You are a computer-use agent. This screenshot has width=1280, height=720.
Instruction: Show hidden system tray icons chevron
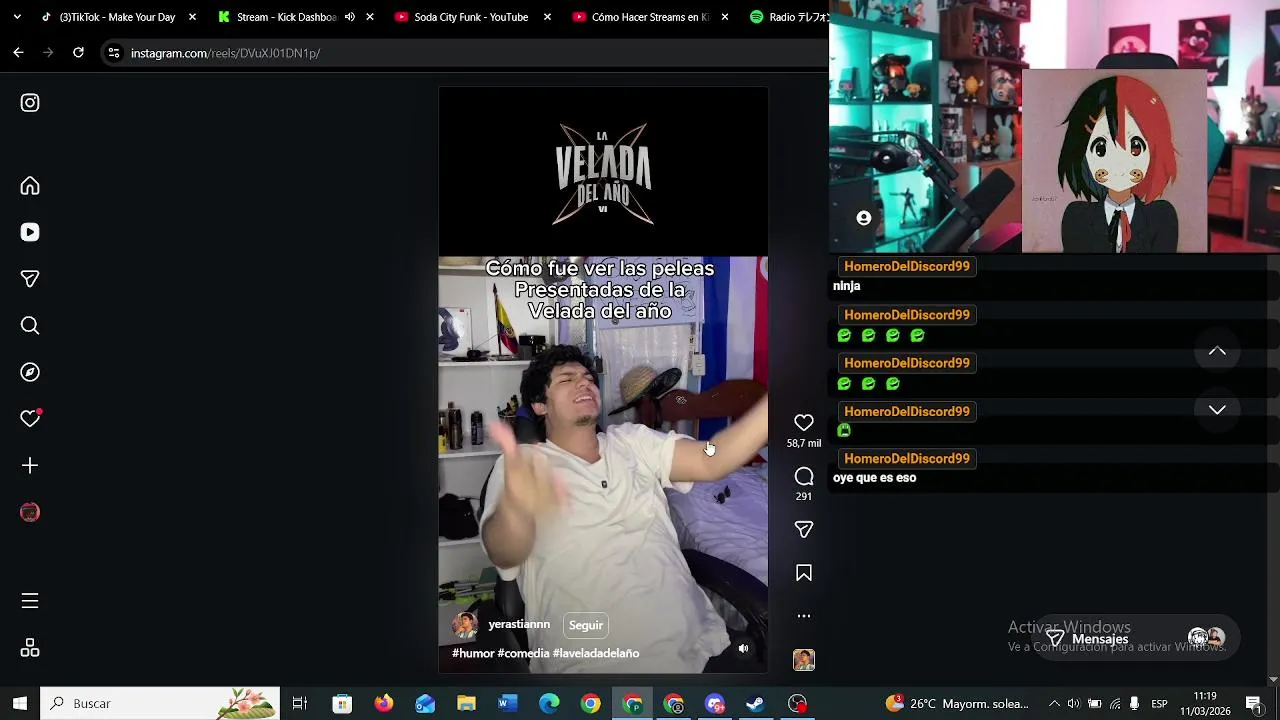1054,703
